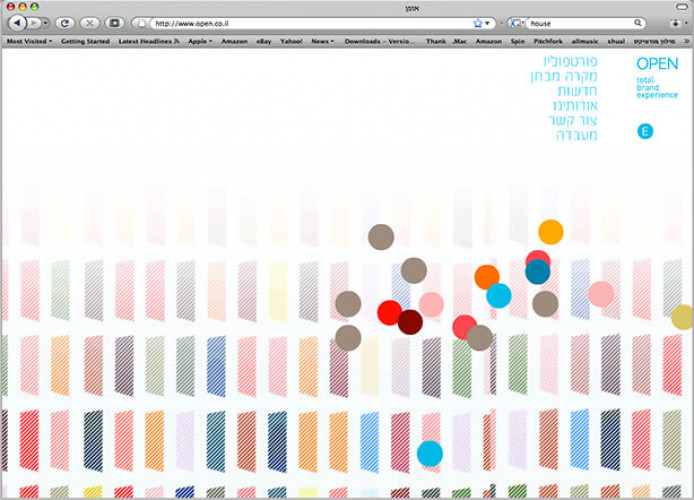
Task: Open the eBay bookmark
Action: pyautogui.click(x=263, y=41)
